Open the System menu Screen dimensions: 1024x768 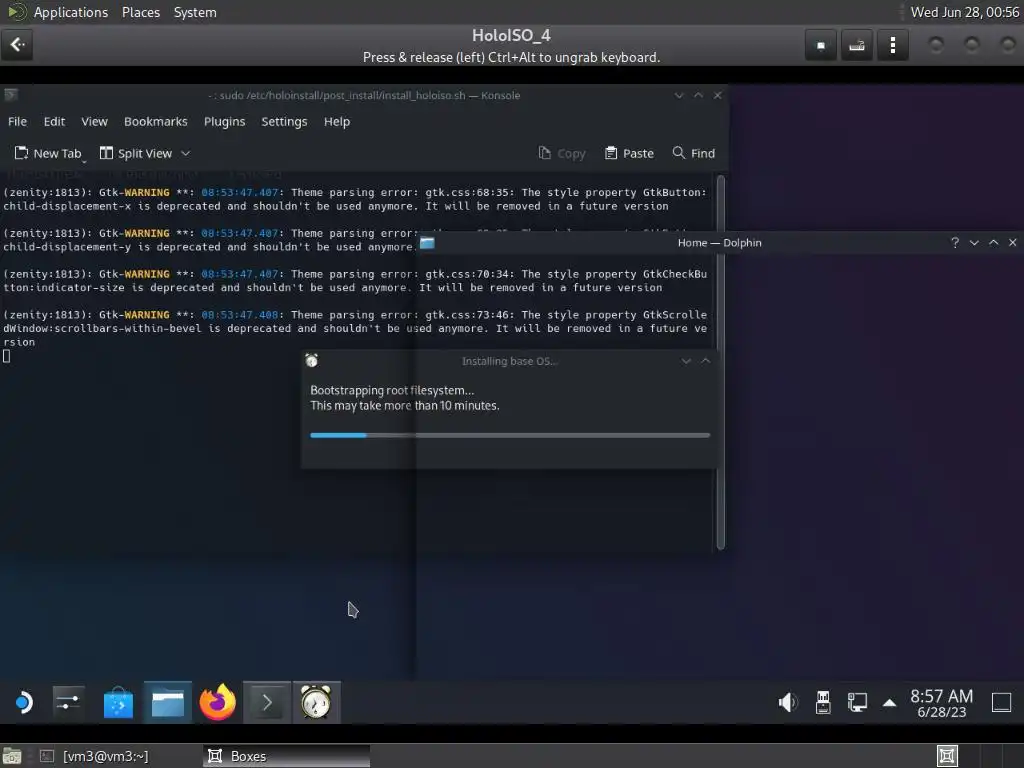tap(195, 12)
